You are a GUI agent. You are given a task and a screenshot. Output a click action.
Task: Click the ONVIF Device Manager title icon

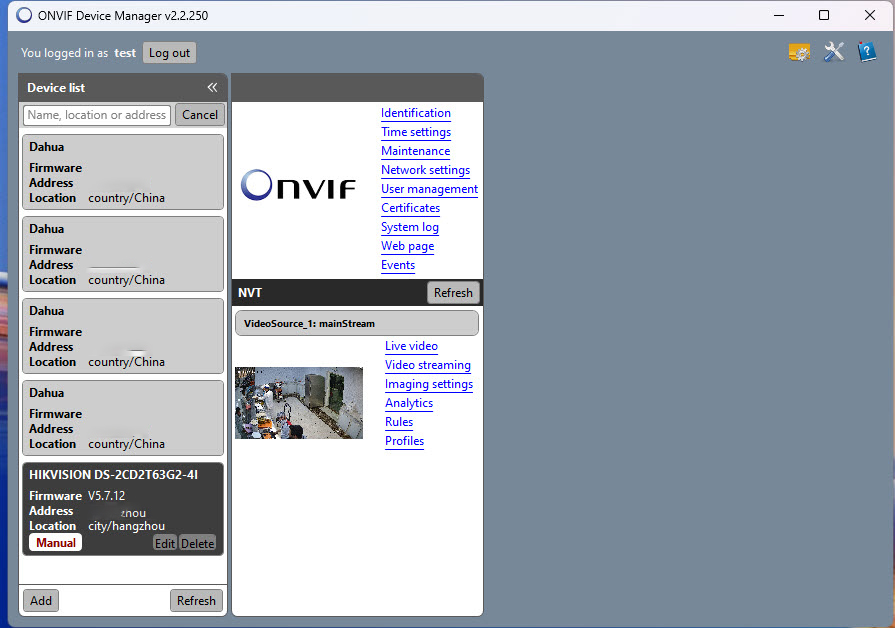coord(24,16)
